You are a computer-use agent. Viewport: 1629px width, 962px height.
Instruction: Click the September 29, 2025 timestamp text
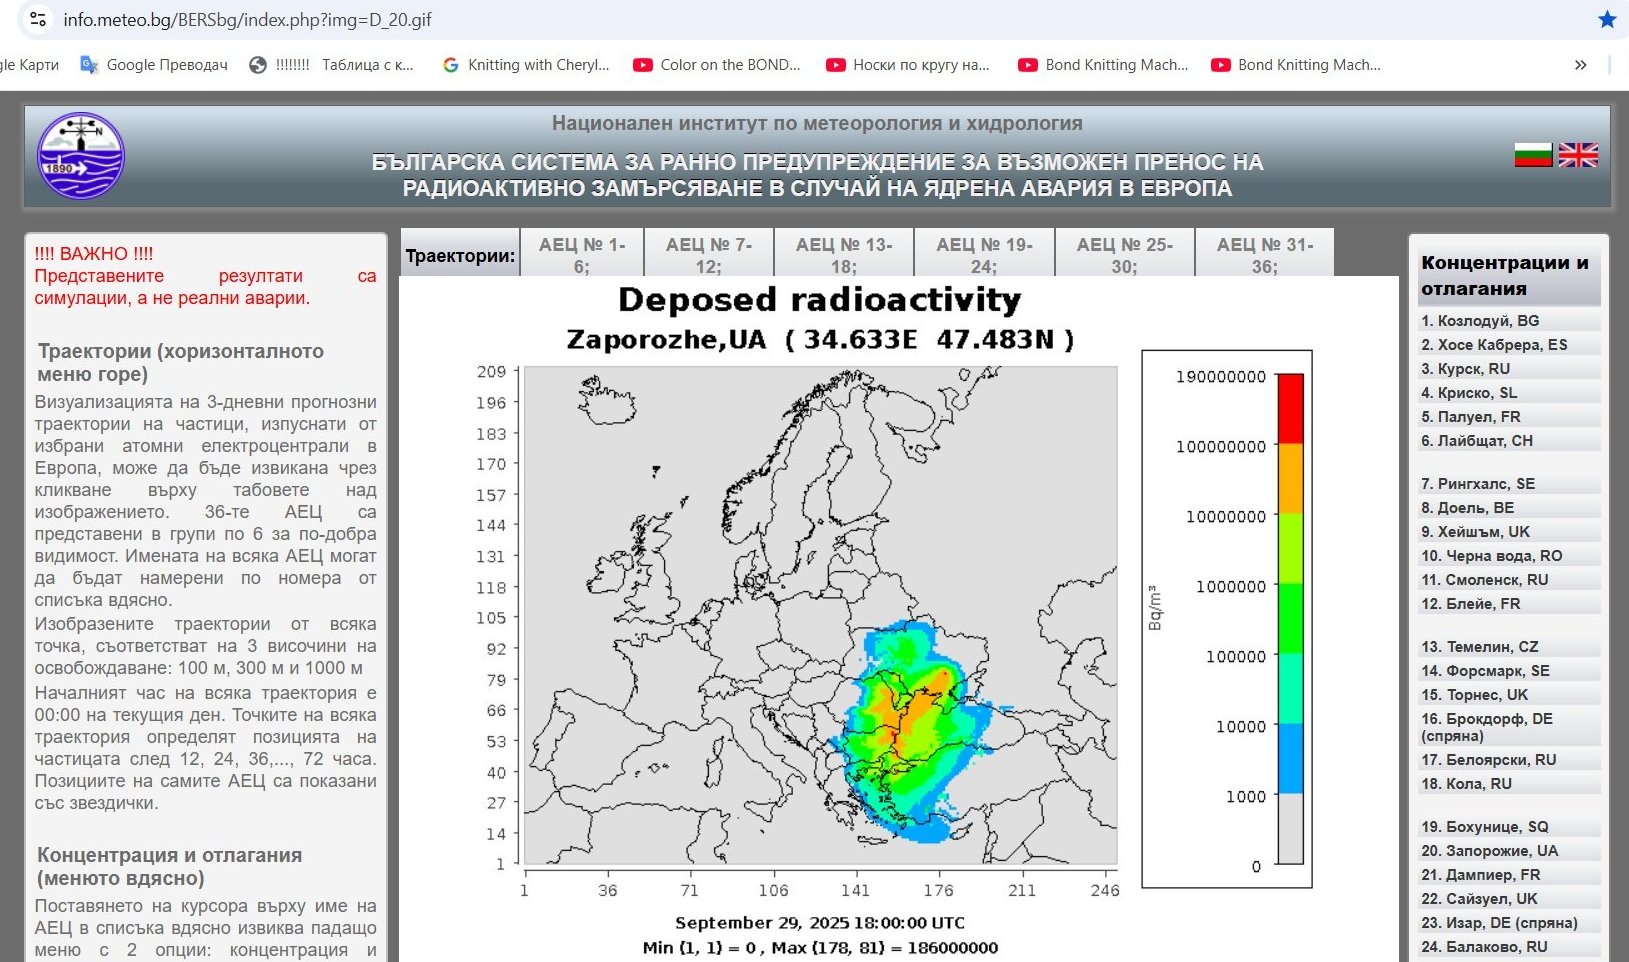820,923
